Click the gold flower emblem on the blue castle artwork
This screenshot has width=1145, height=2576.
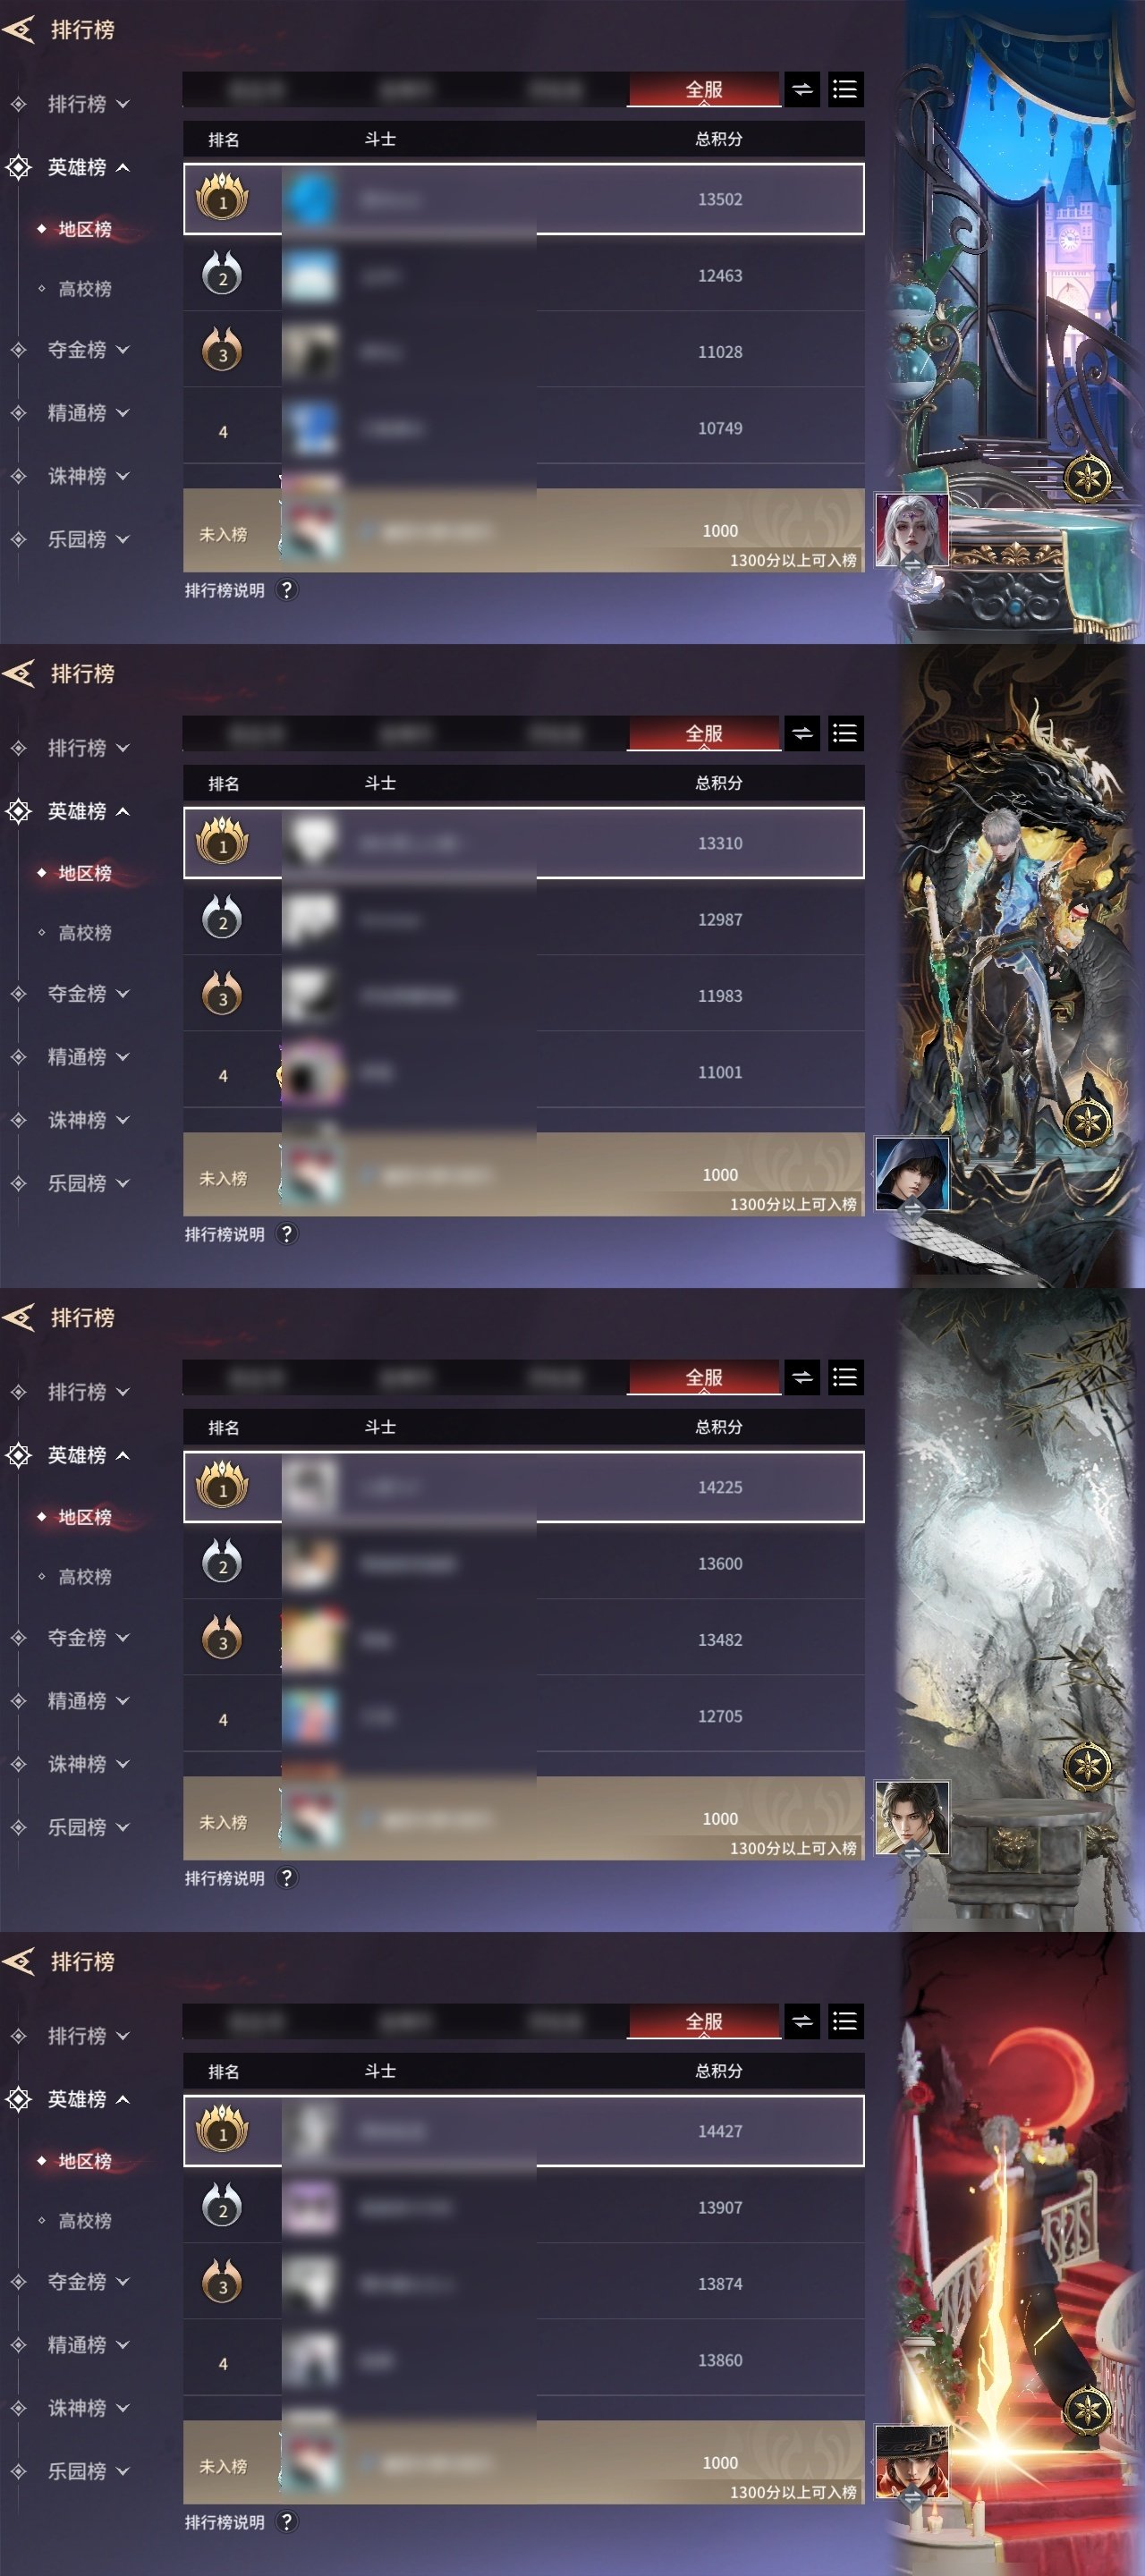(1087, 478)
